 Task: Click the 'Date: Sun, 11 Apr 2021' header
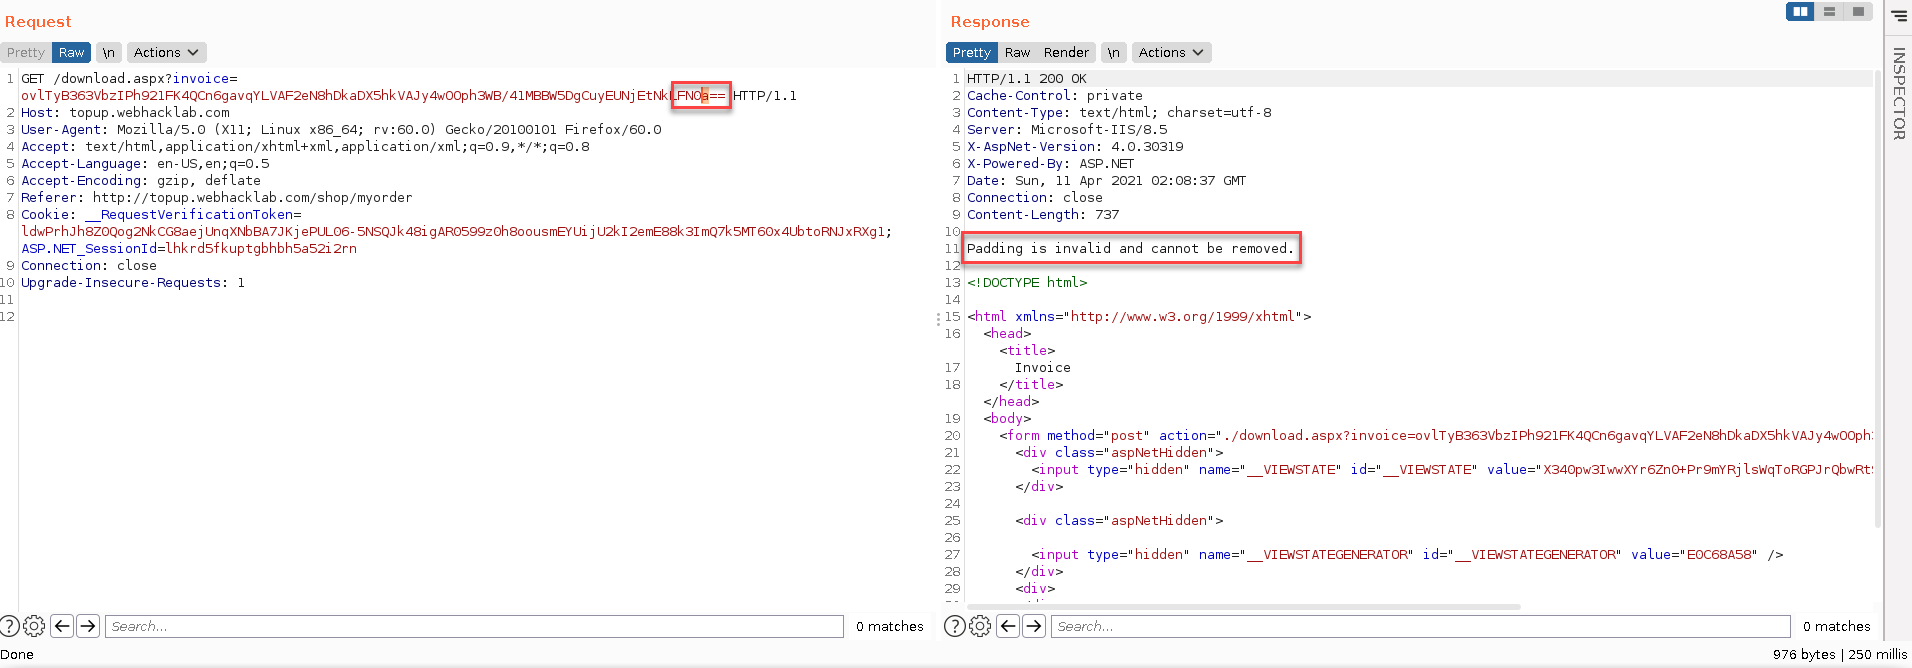[x=1107, y=180]
